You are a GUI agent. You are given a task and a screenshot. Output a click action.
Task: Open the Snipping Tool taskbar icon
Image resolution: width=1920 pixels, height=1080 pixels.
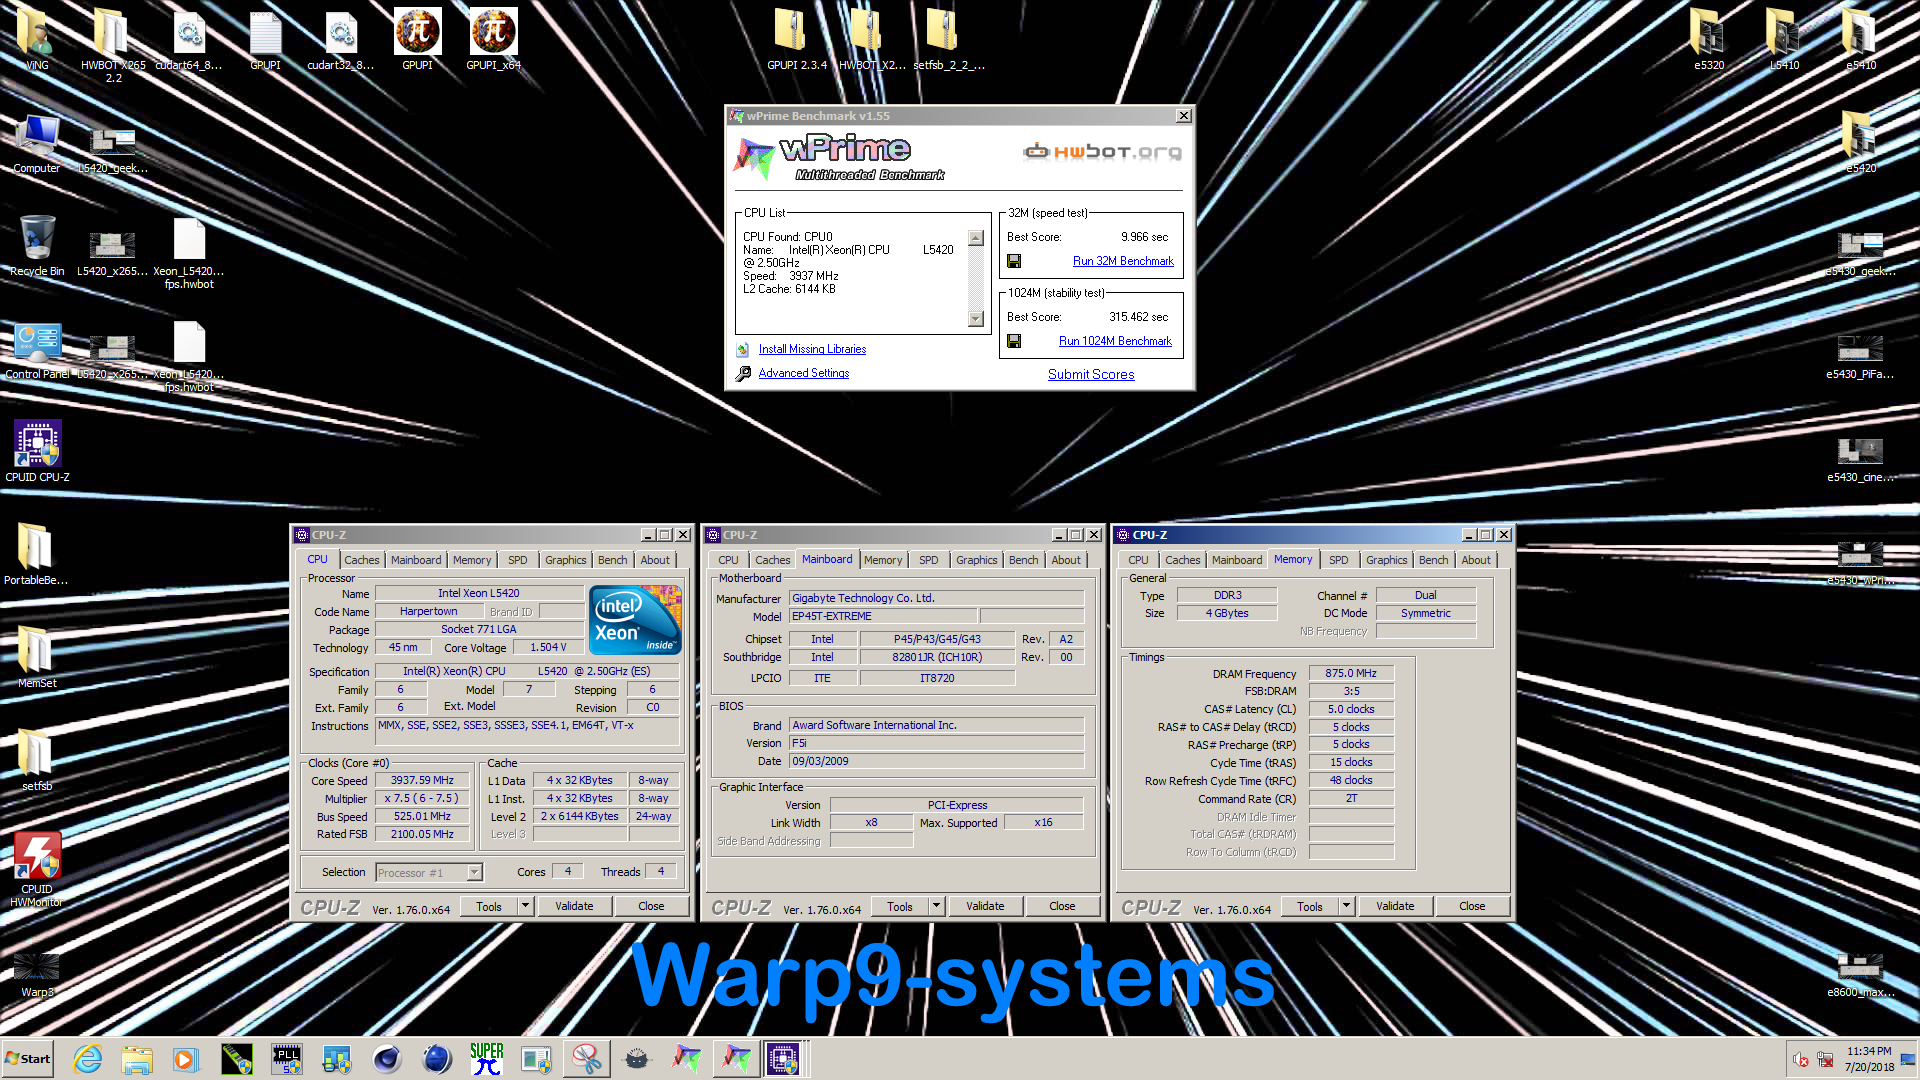click(587, 1058)
